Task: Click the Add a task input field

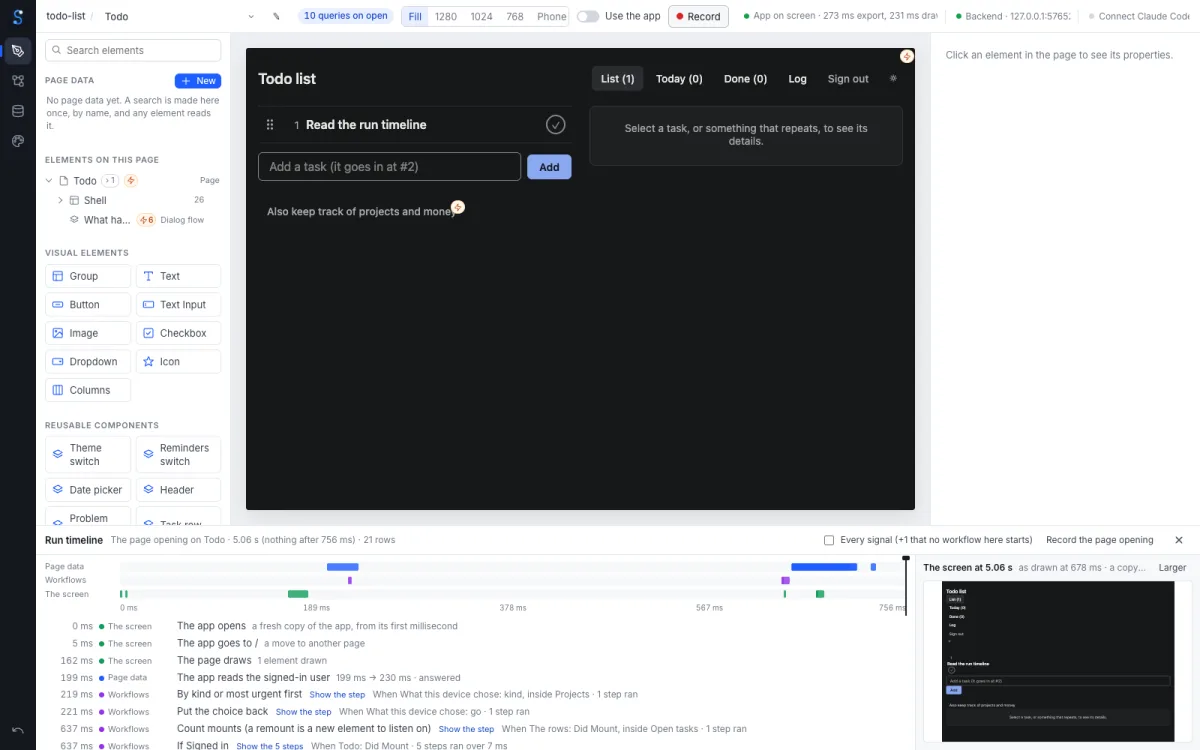Action: click(389, 166)
